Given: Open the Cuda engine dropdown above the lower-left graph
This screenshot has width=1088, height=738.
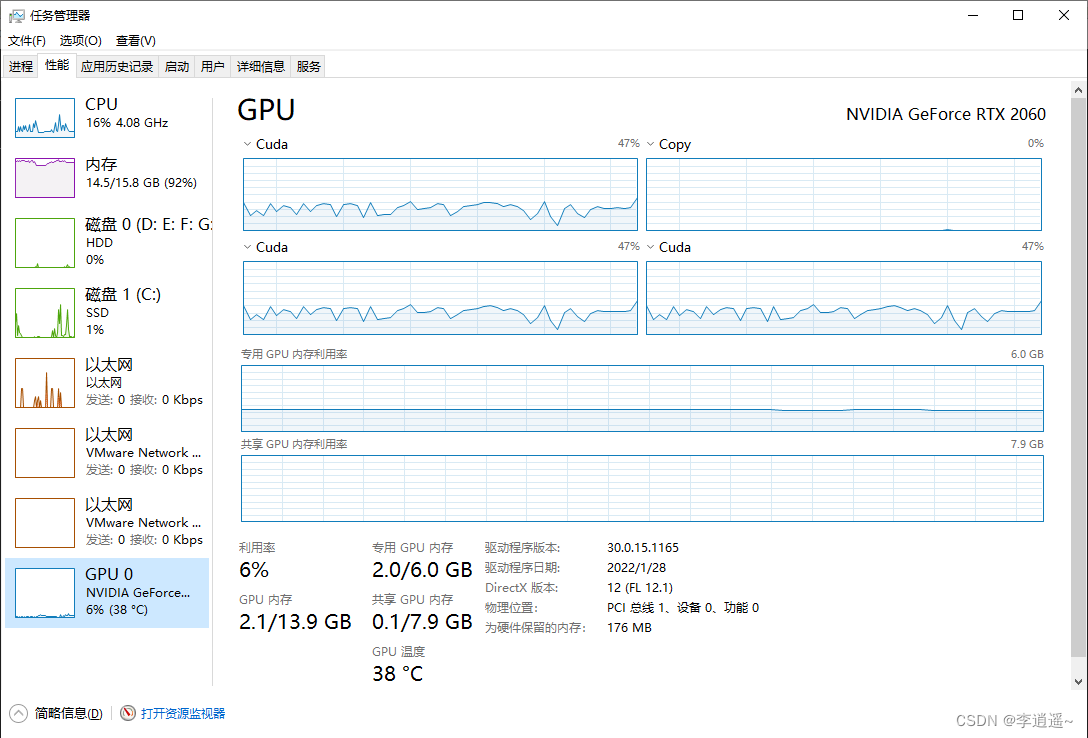Looking at the screenshot, I should 247,248.
